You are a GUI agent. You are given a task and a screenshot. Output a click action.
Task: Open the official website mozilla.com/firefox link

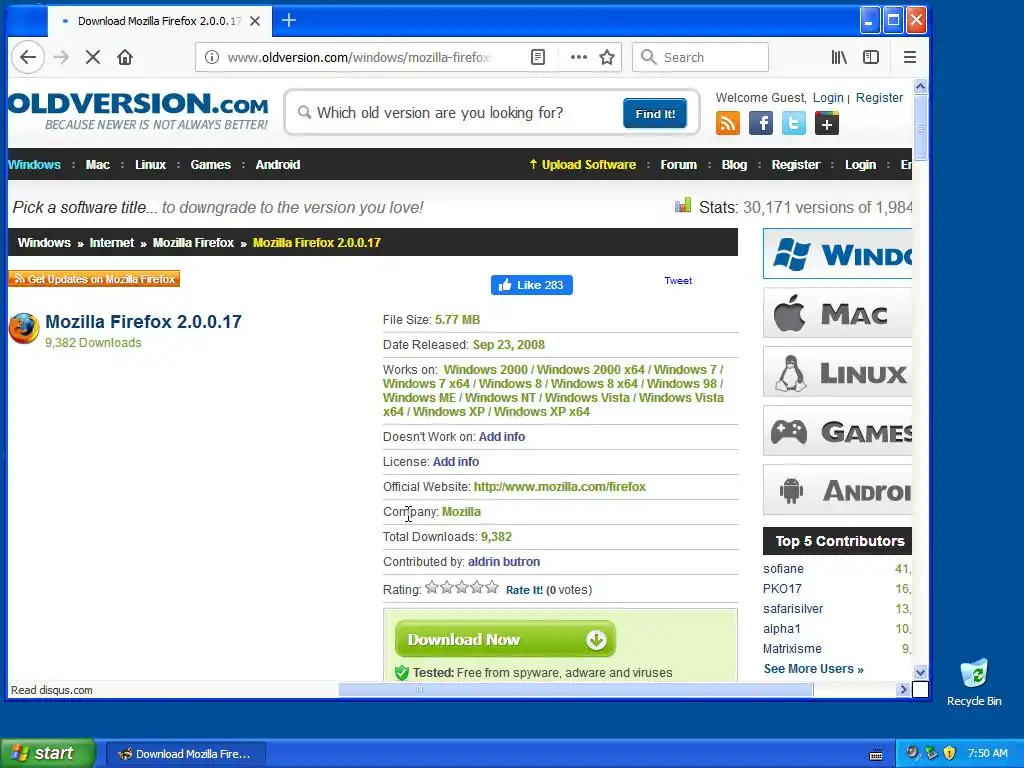click(560, 487)
